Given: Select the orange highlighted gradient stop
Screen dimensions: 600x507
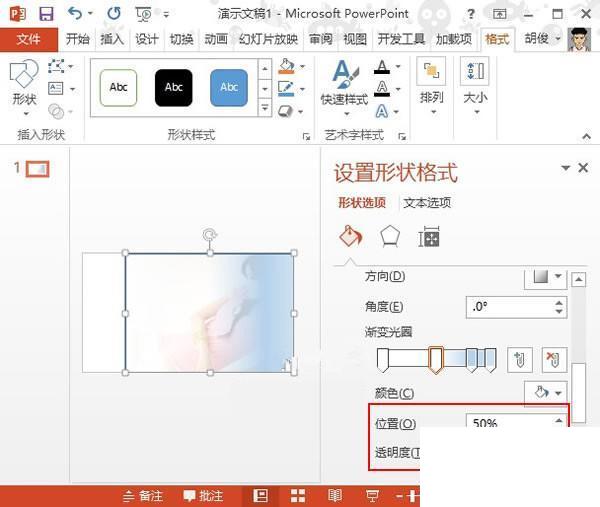Looking at the screenshot, I should [x=435, y=360].
